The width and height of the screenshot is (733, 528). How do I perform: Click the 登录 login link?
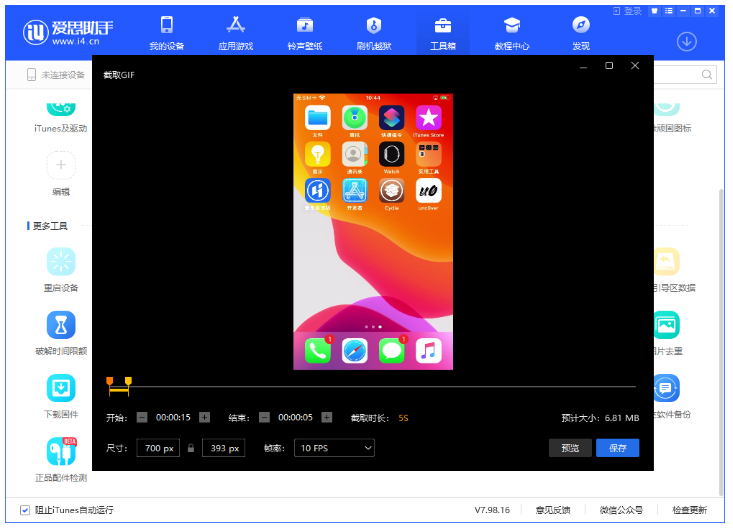628,11
